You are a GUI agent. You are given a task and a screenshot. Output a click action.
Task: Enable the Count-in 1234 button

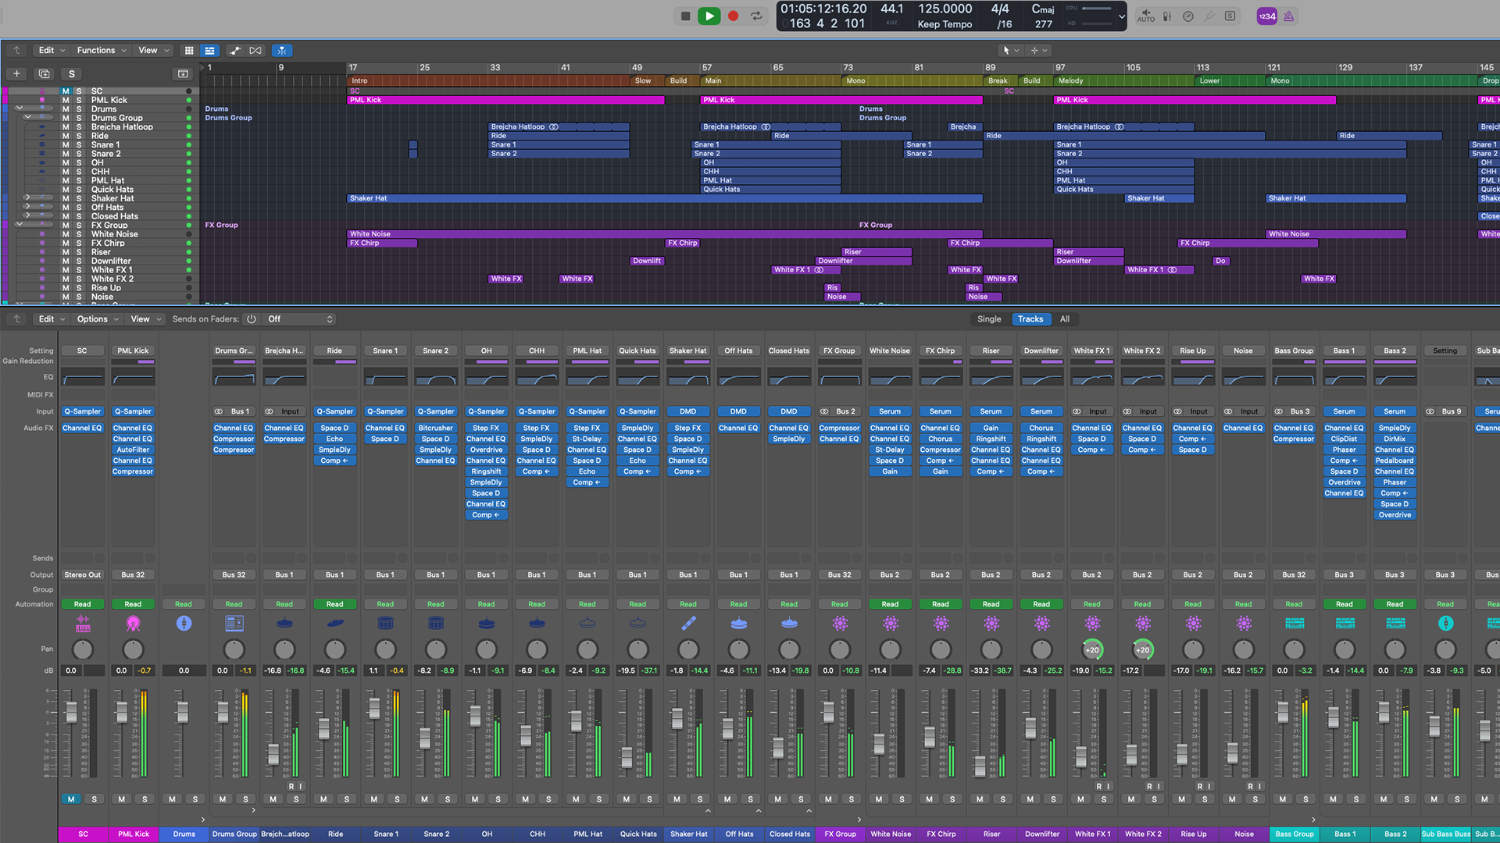[1267, 16]
